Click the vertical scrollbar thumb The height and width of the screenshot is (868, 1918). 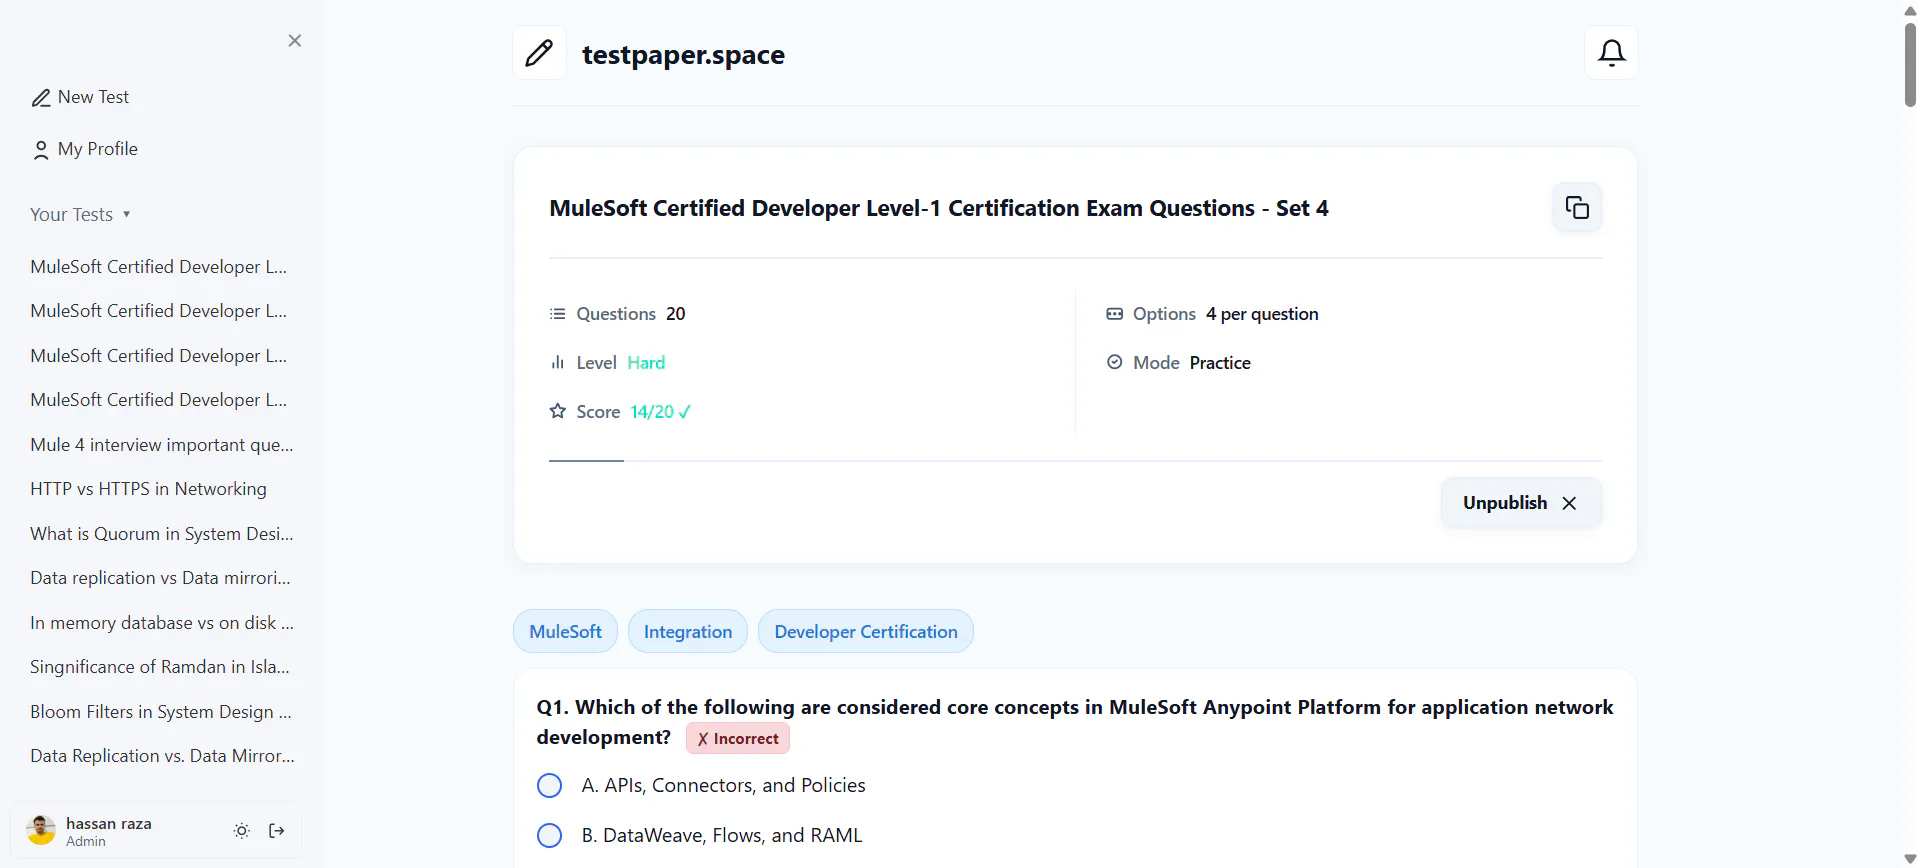click(1909, 64)
